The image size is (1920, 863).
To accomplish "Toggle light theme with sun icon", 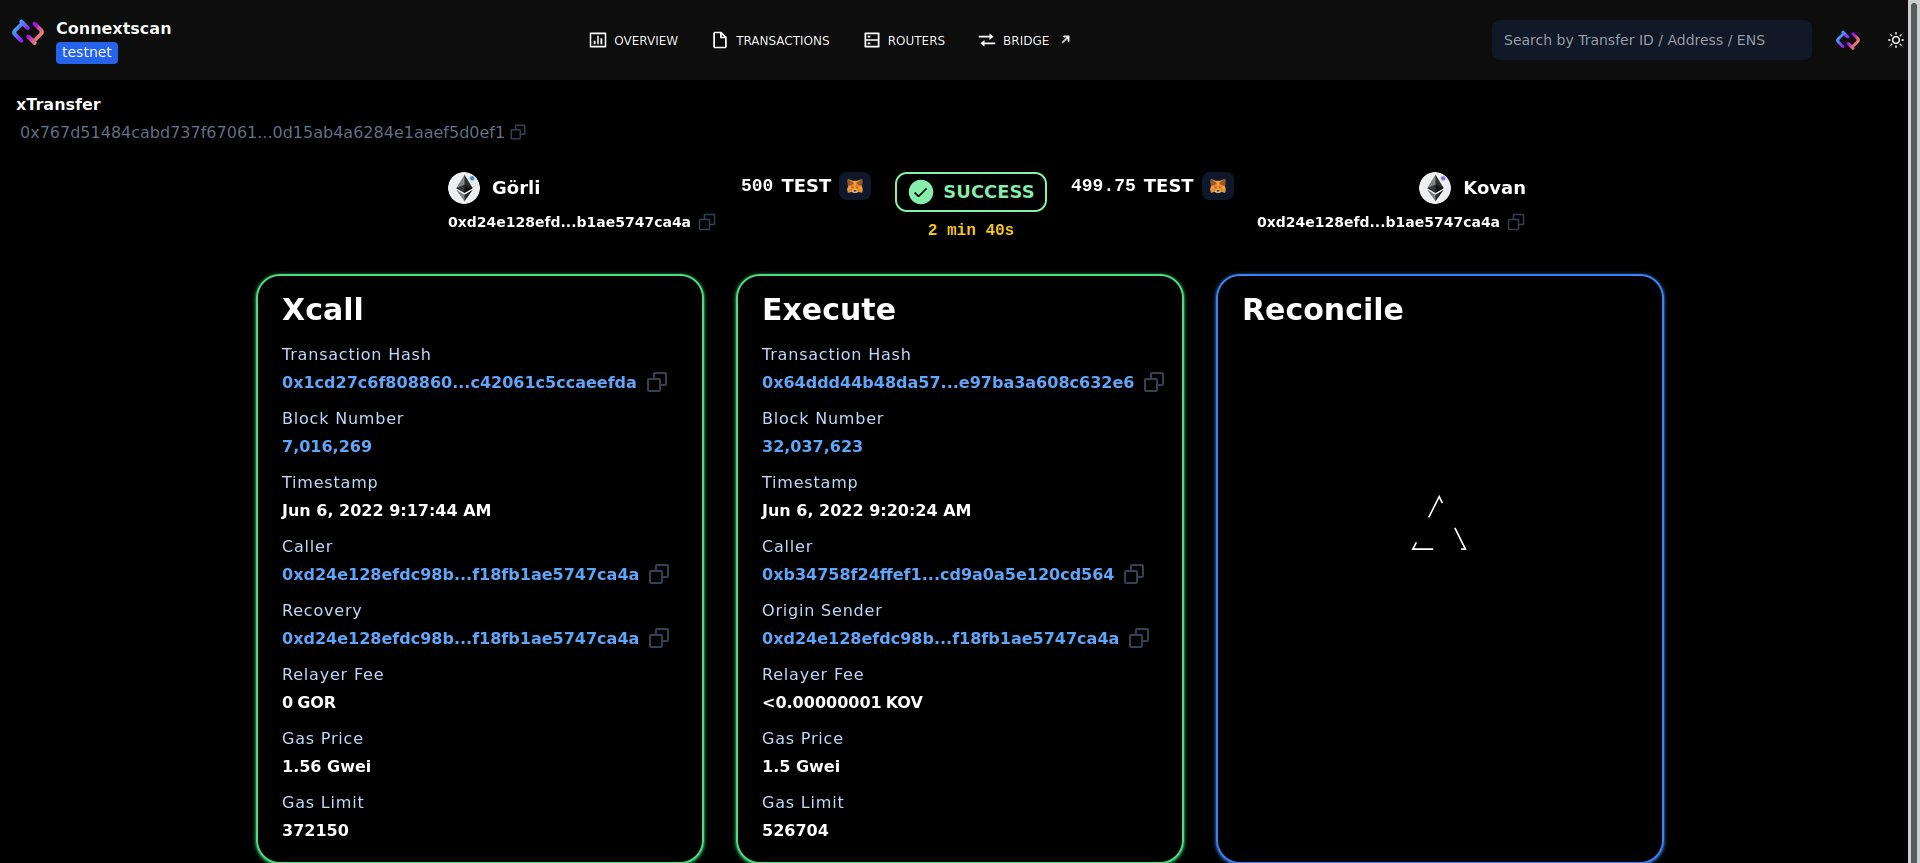I will (1895, 40).
